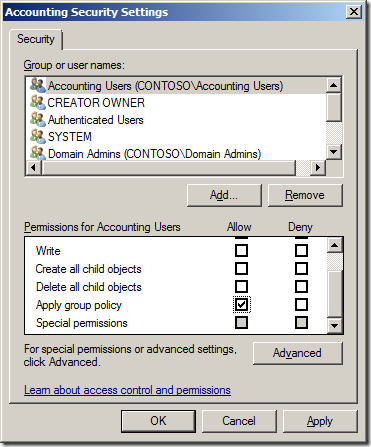Screen dimensions: 371x447
Task: Open the Advanced settings button
Action: pos(297,353)
